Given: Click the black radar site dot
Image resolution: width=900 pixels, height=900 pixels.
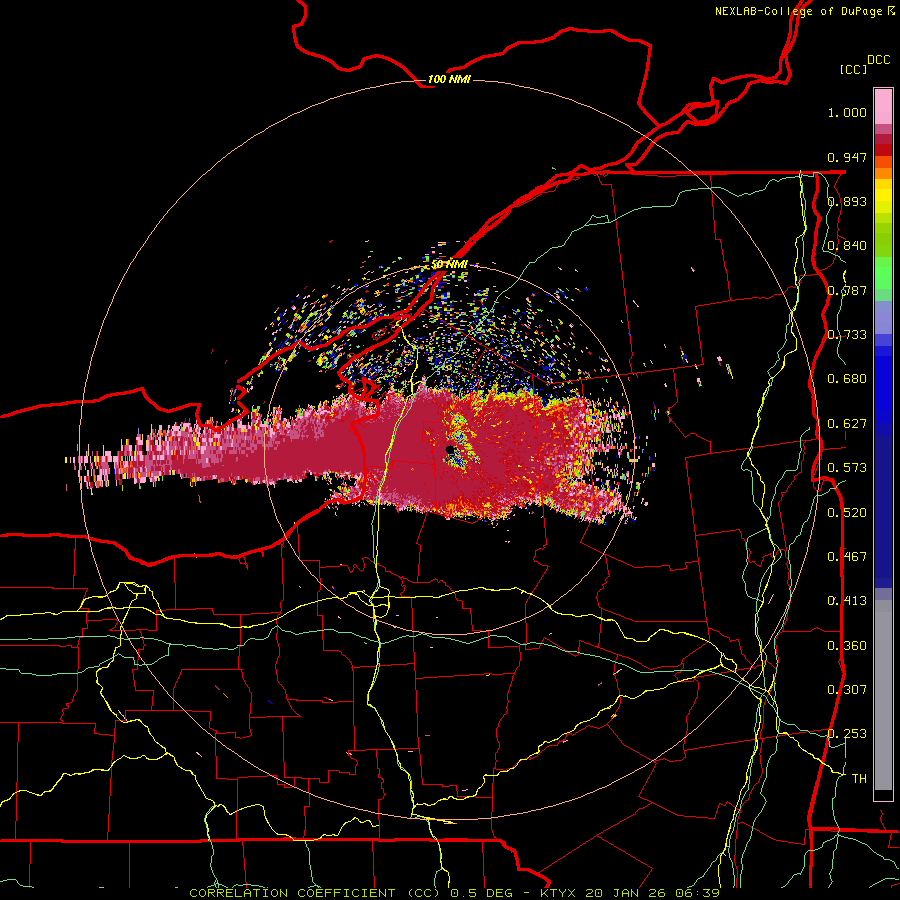Looking at the screenshot, I should tap(450, 449).
